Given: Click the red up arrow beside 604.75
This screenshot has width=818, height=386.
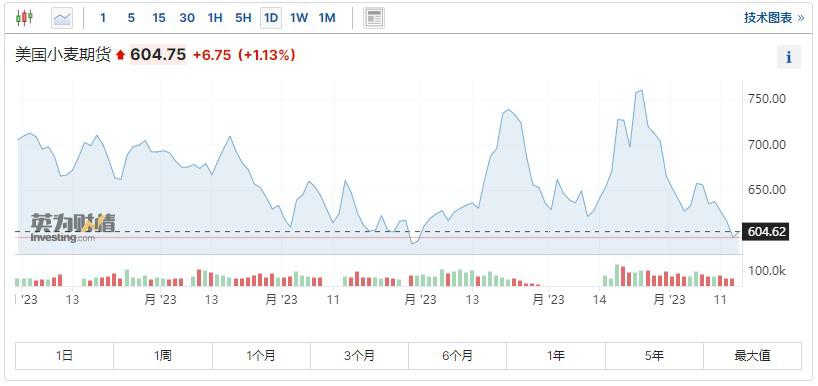Looking at the screenshot, I should pyautogui.click(x=121, y=55).
